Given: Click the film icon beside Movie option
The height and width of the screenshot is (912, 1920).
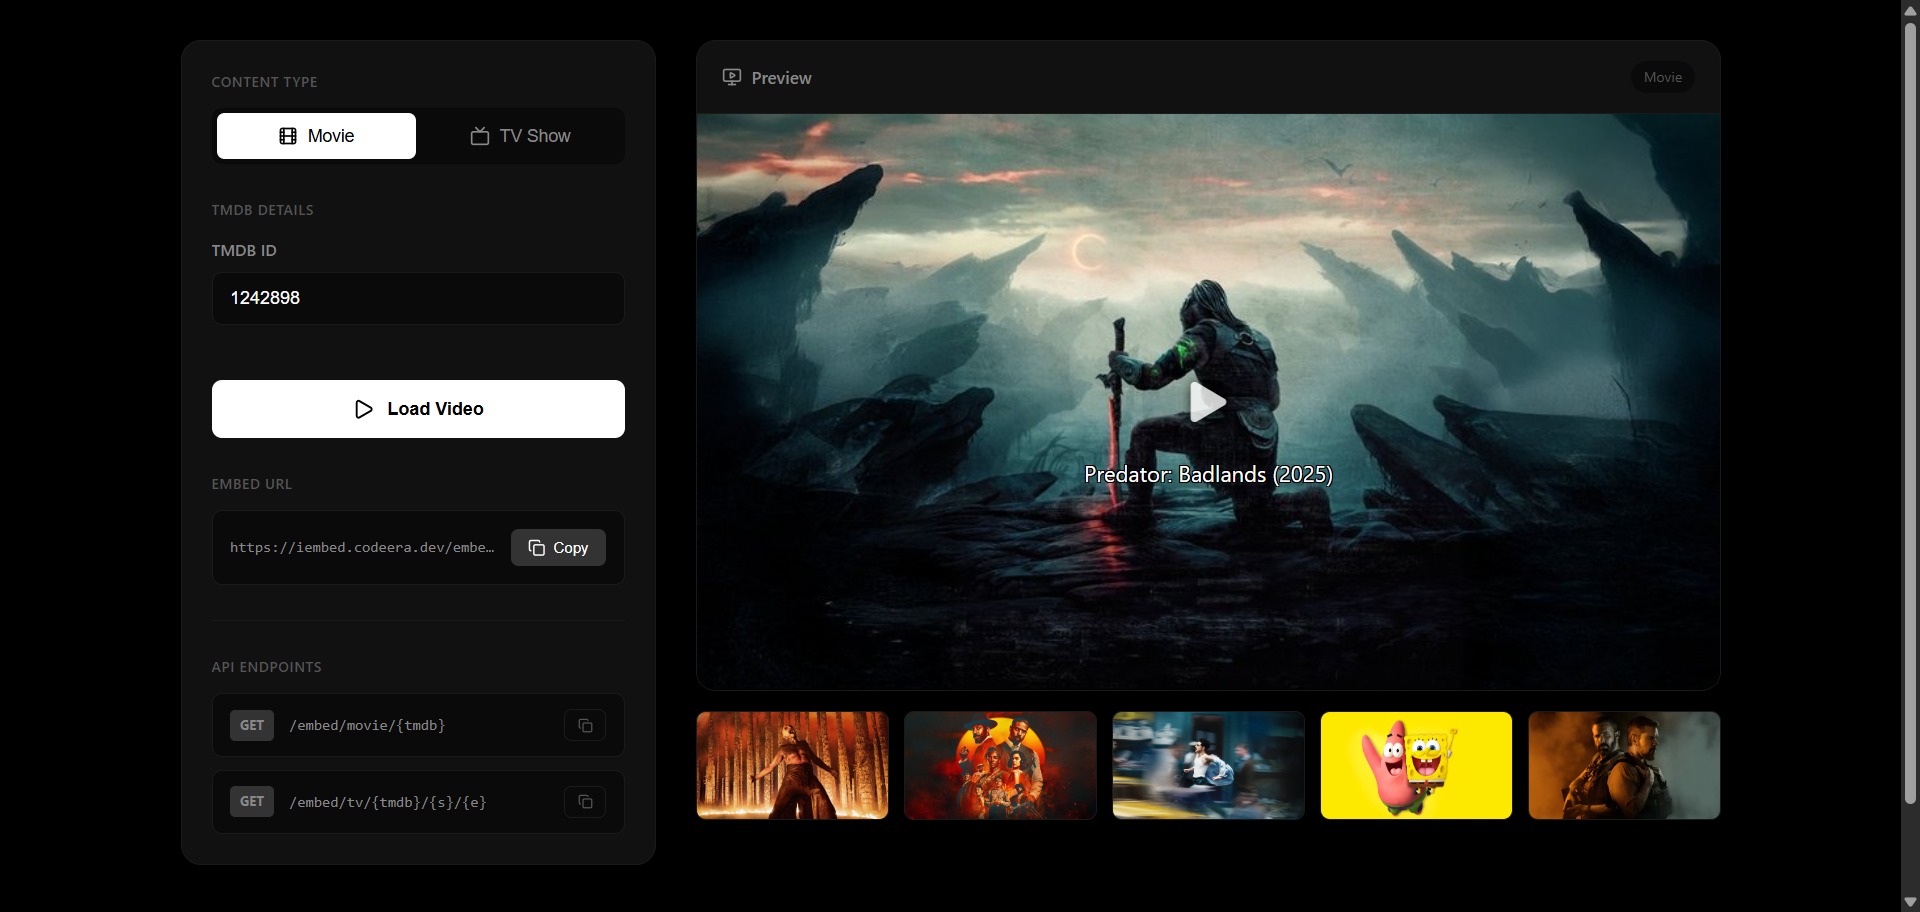Looking at the screenshot, I should 288,135.
